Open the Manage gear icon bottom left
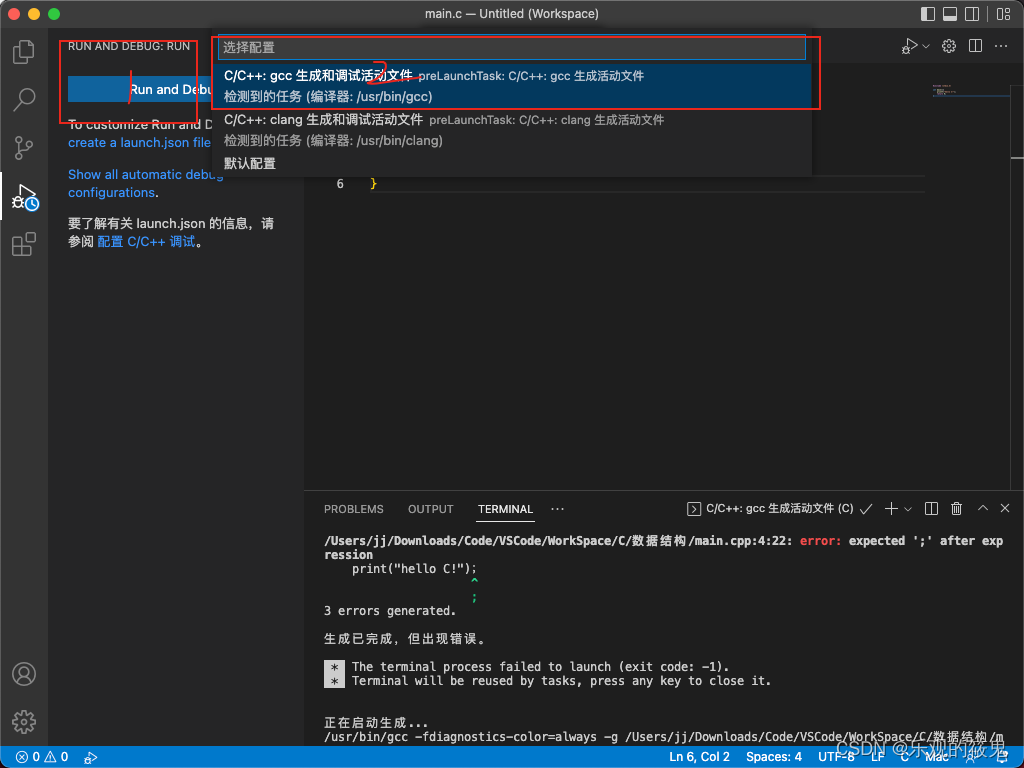 click(23, 722)
